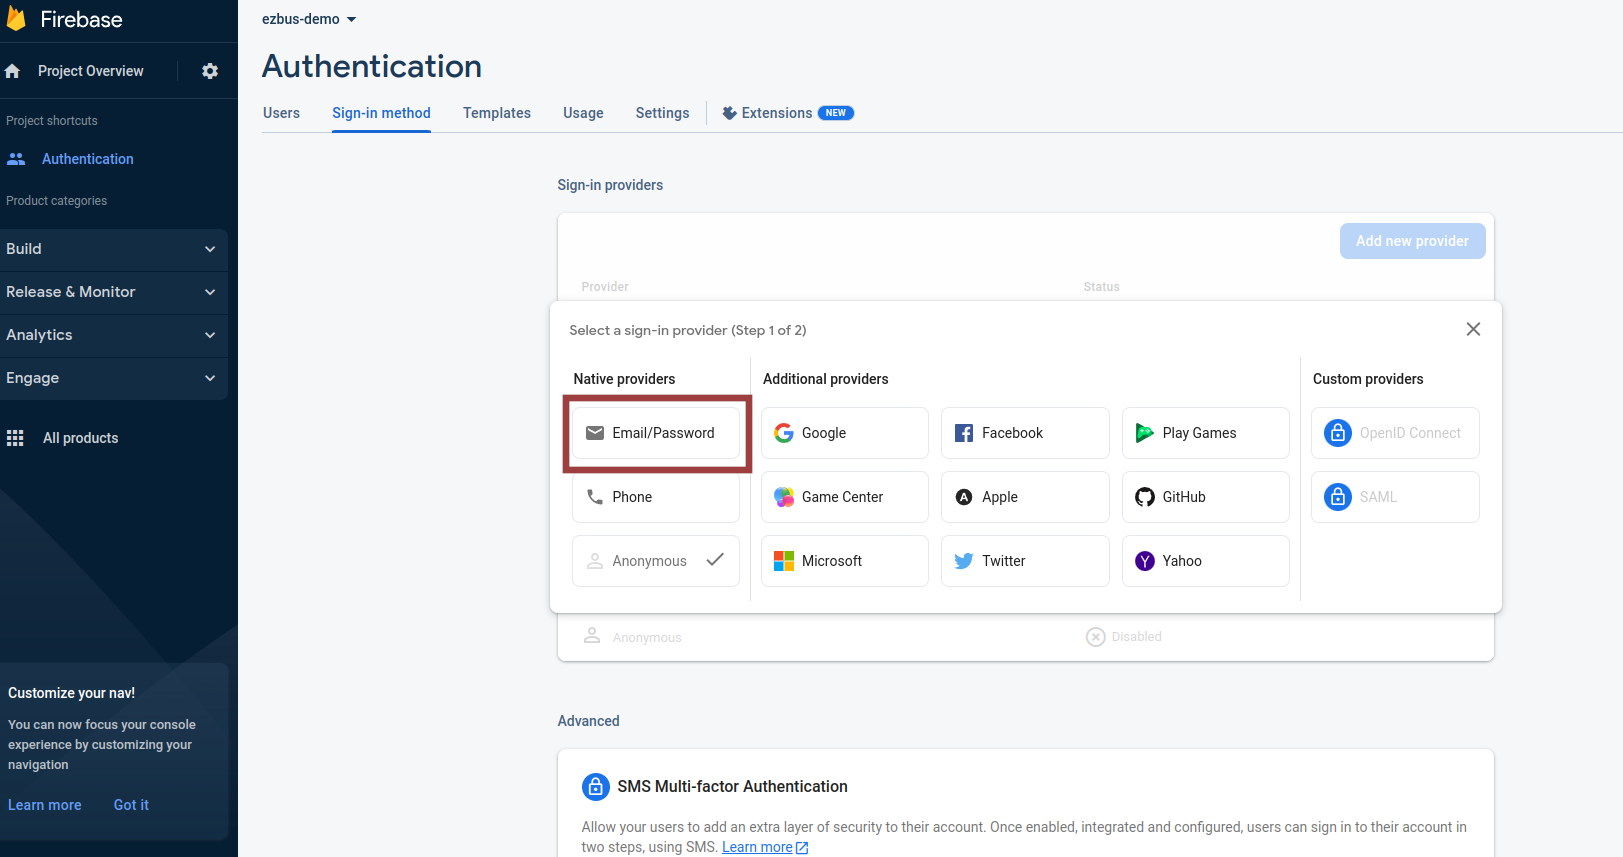Screen dimensions: 1623x857
Task: Click the NEW badge next to Extensions
Action: 836,113
